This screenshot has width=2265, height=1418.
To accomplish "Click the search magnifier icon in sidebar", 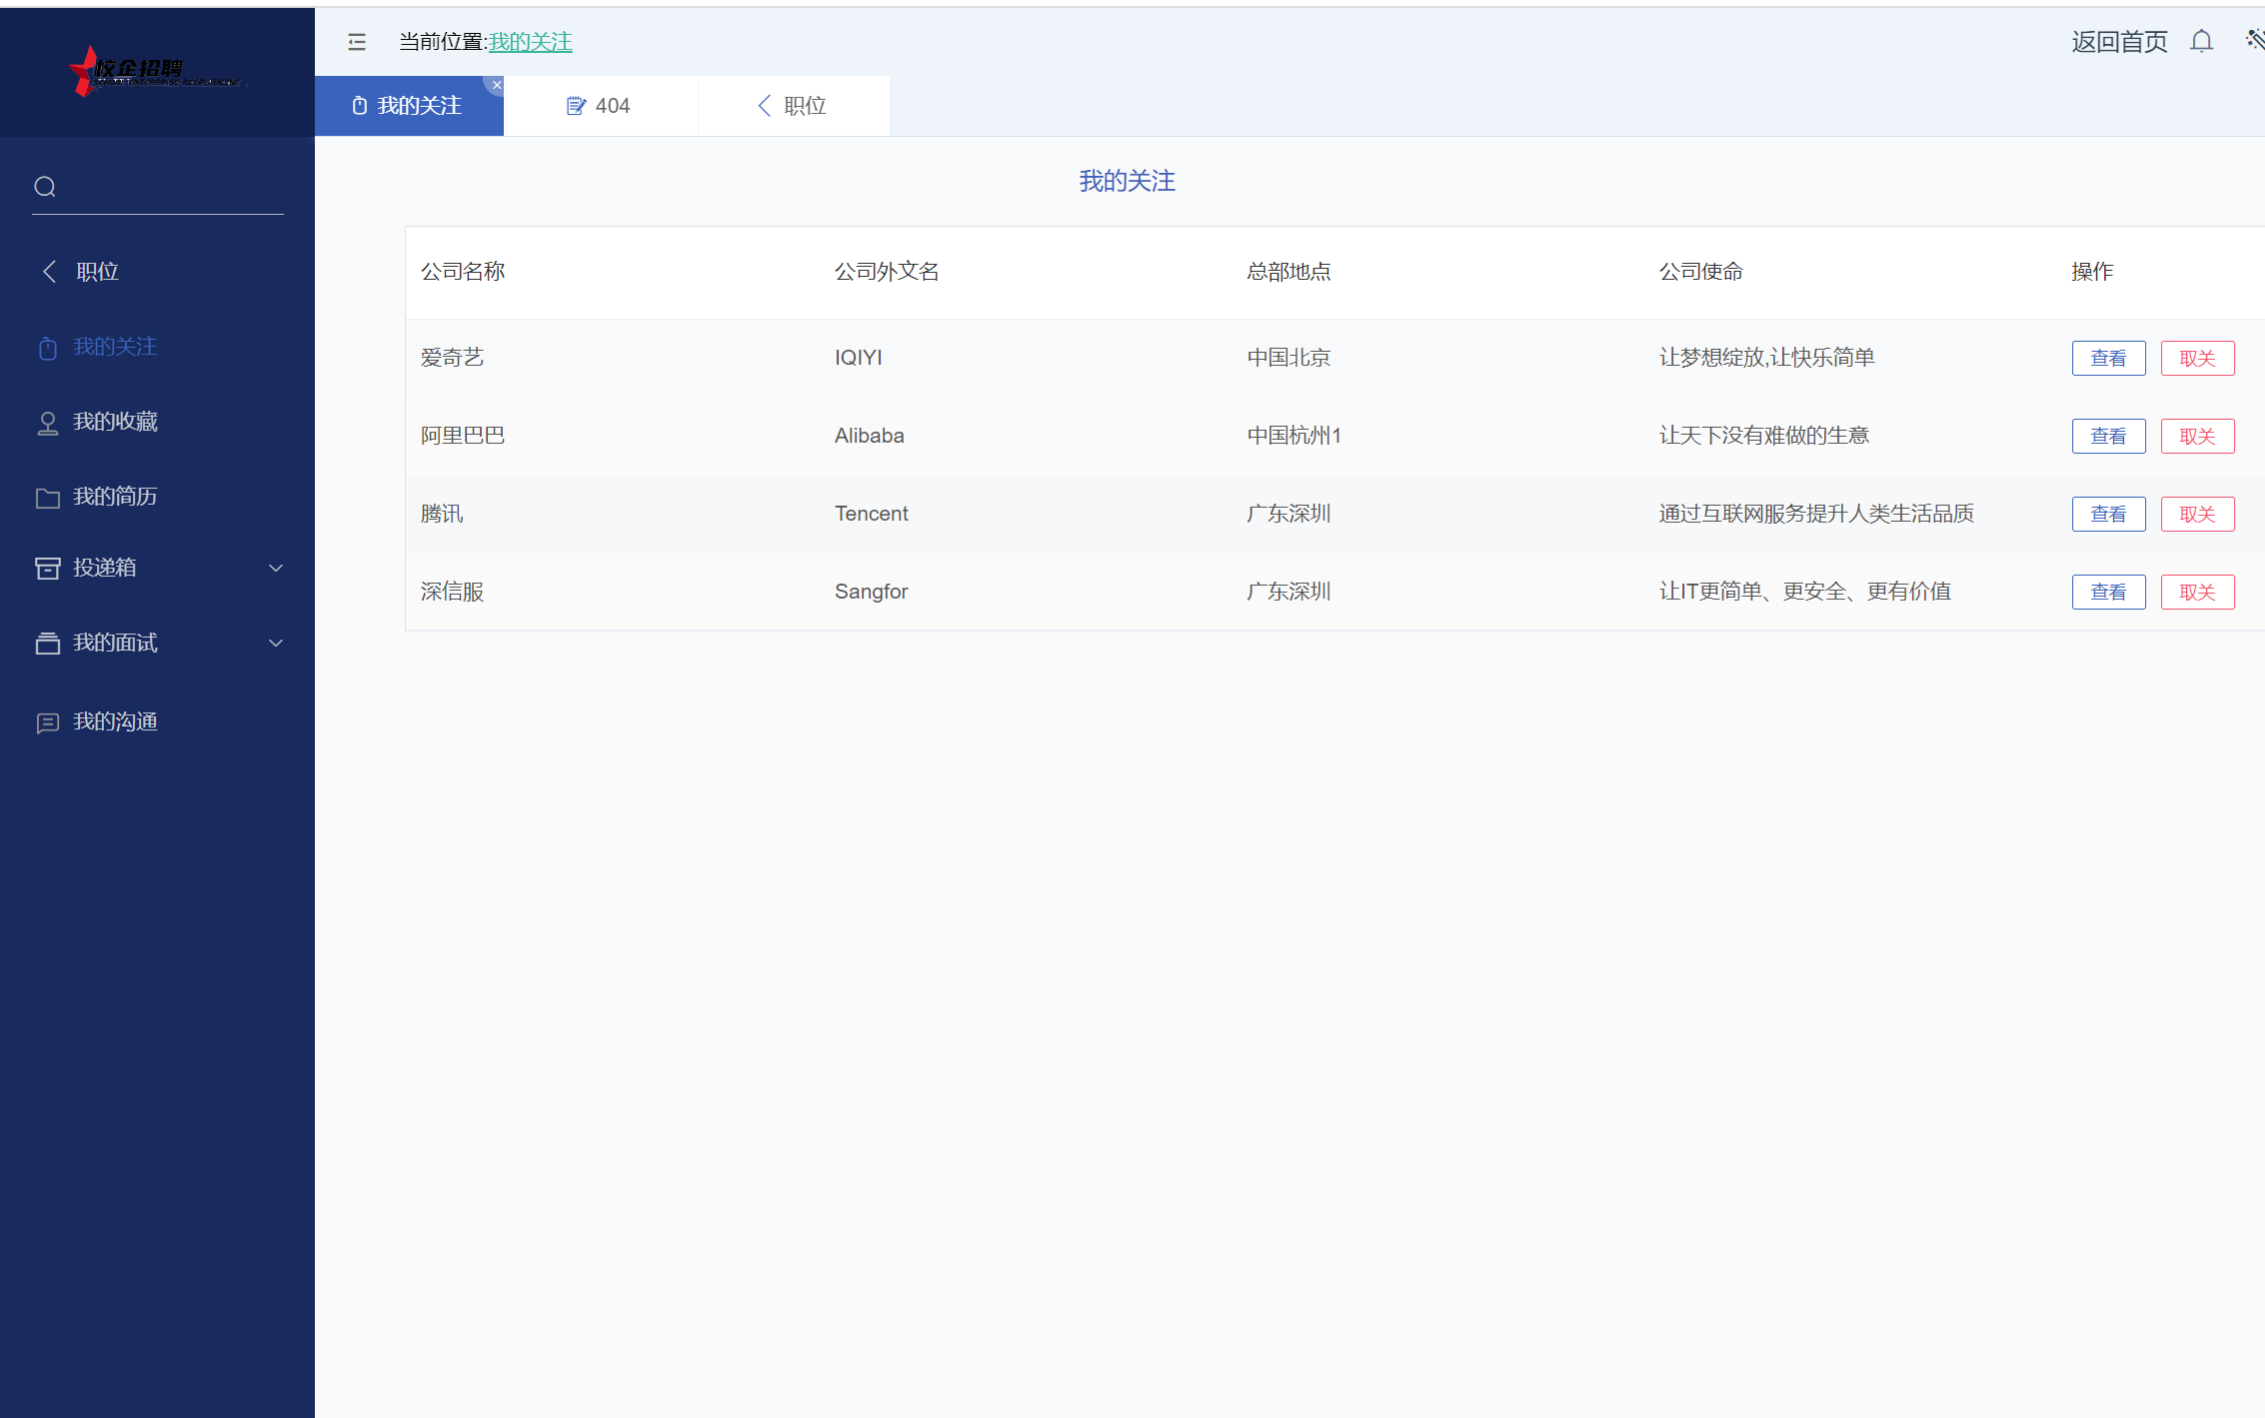I will [x=45, y=187].
